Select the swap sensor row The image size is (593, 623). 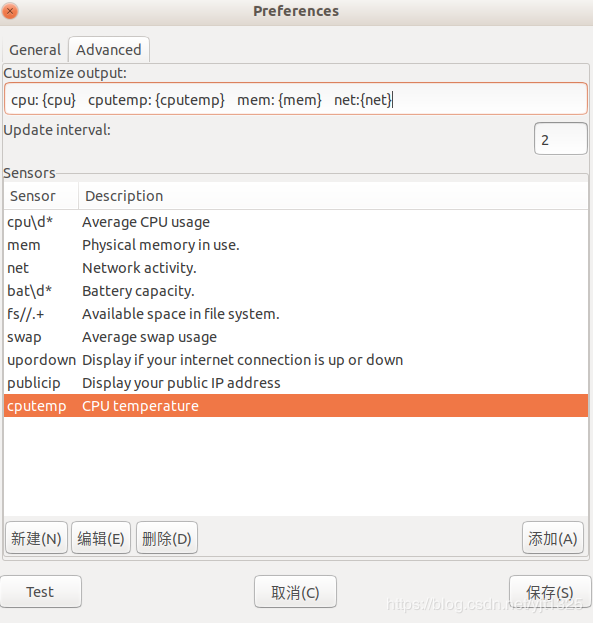(296, 337)
